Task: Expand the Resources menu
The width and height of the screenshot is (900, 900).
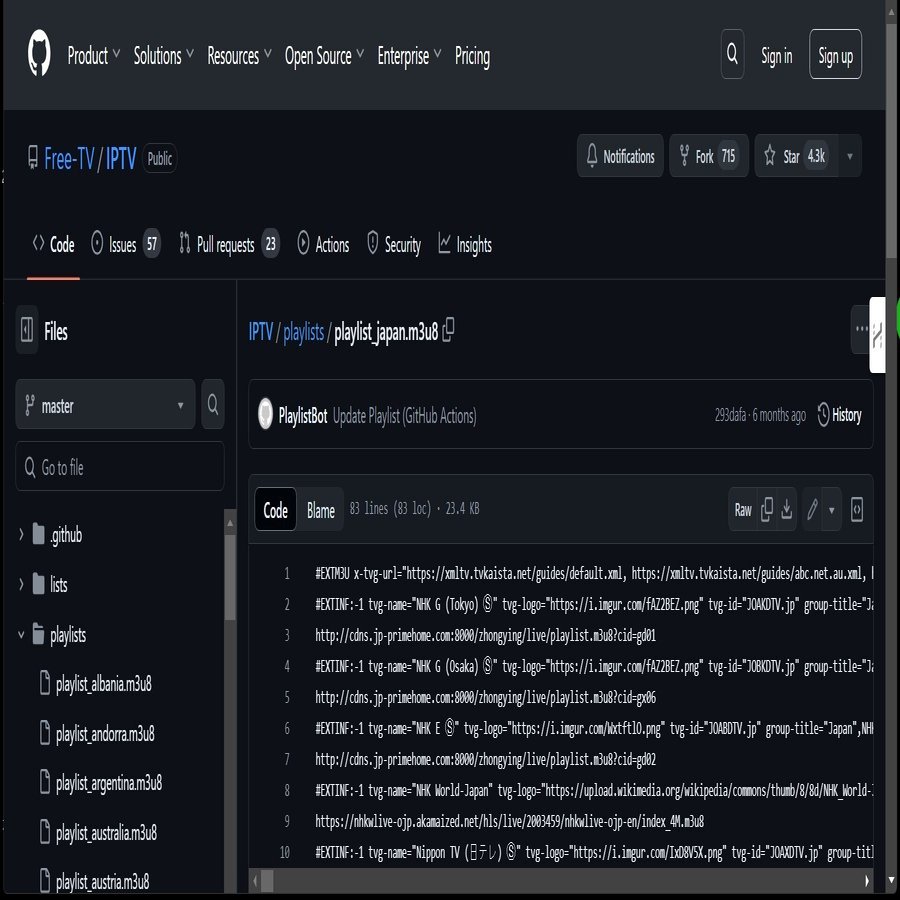Action: tap(239, 56)
